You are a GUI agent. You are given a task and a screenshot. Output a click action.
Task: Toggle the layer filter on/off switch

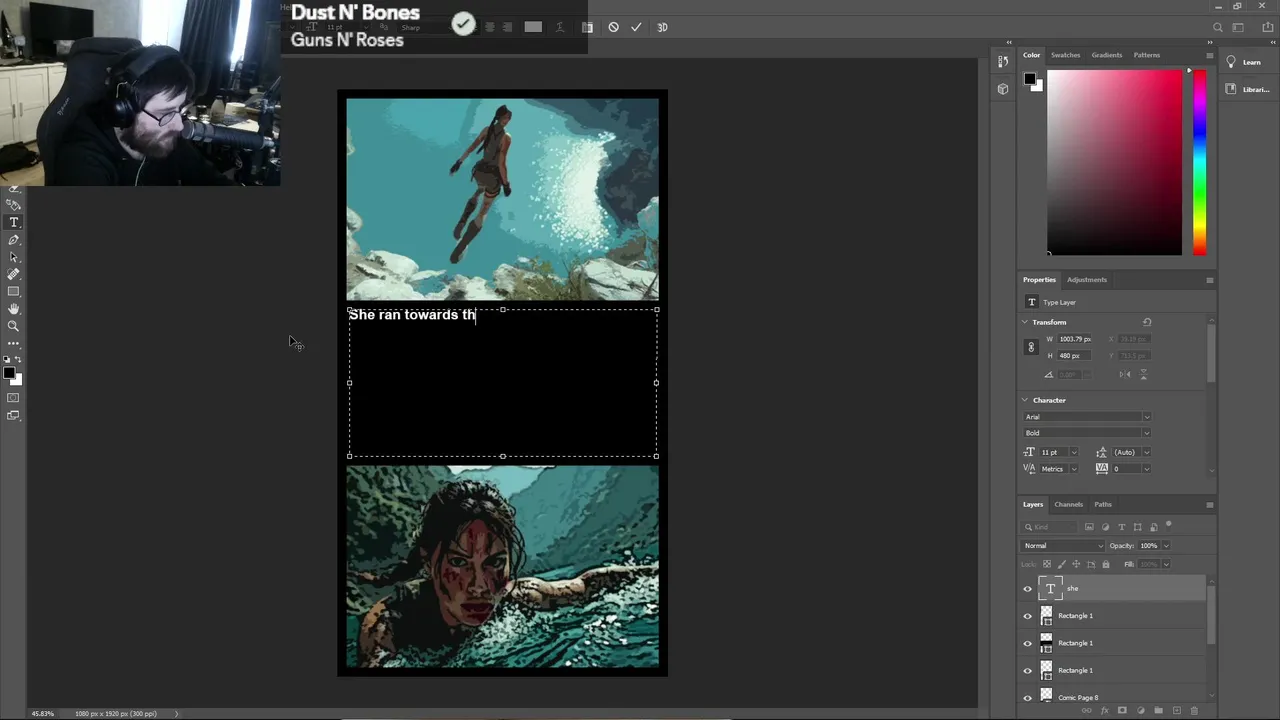click(x=1168, y=526)
